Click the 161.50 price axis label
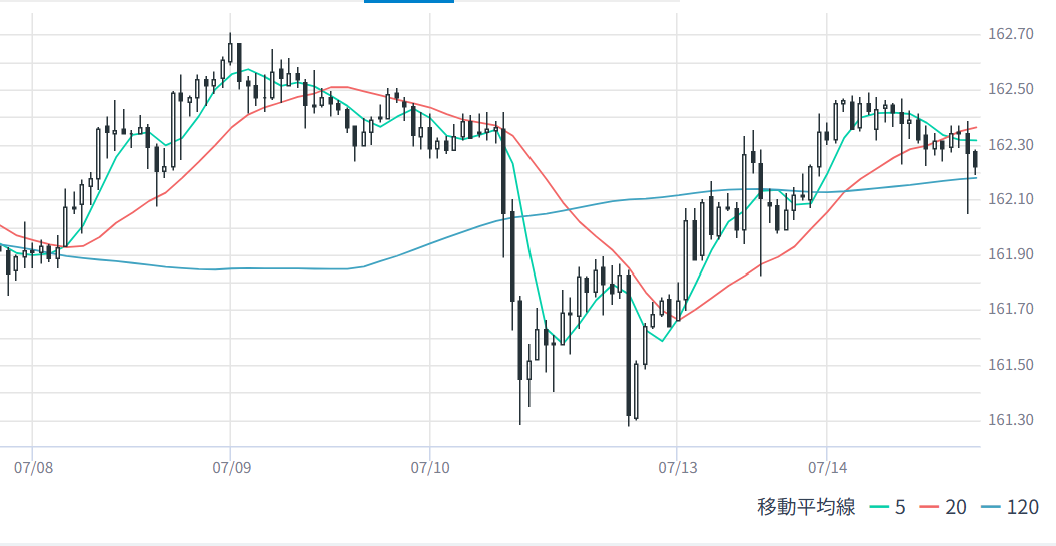The height and width of the screenshot is (546, 1056). click(x=1010, y=366)
